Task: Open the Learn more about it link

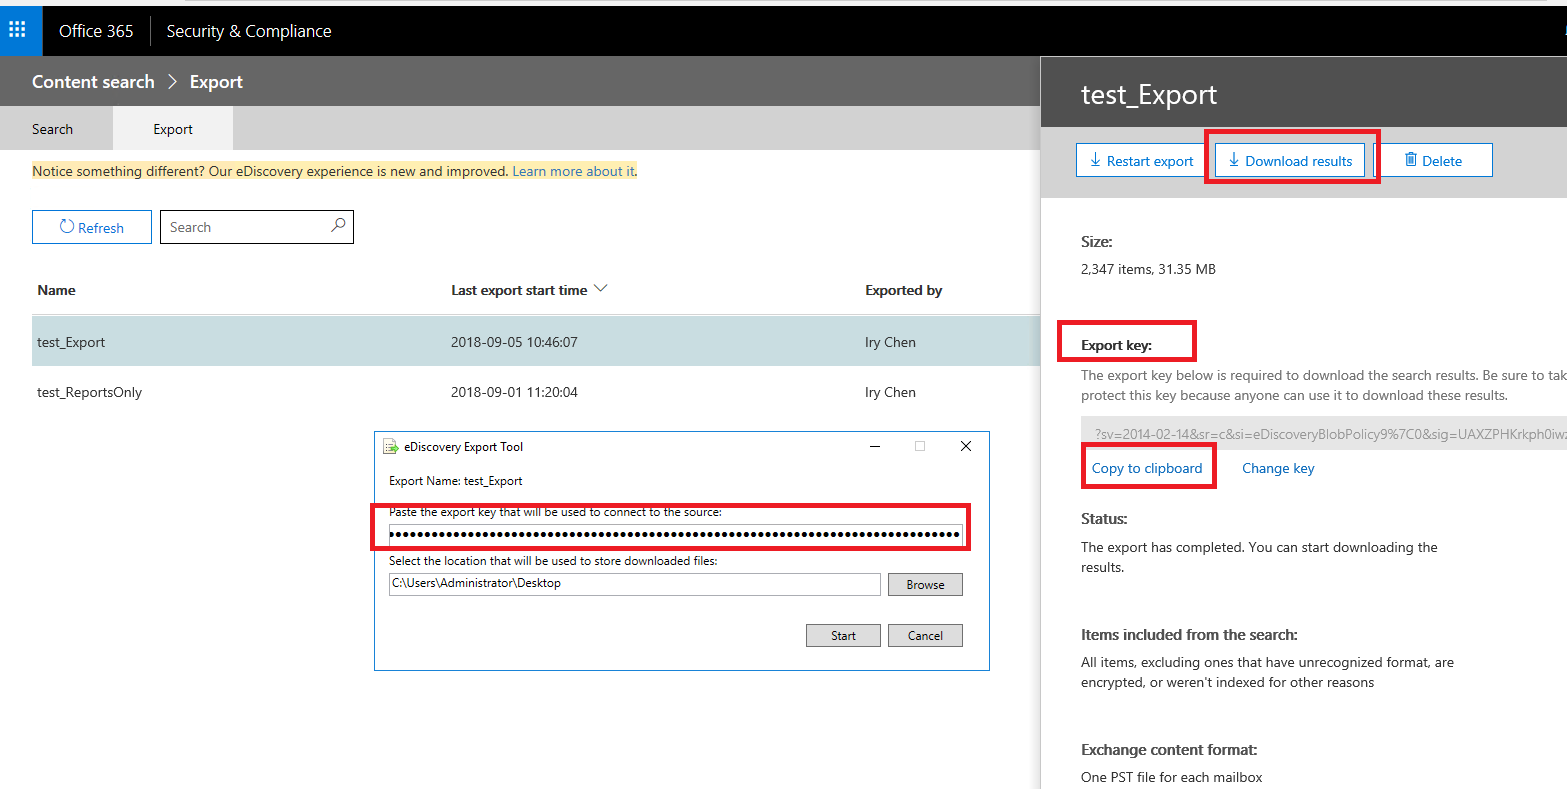Action: click(573, 171)
